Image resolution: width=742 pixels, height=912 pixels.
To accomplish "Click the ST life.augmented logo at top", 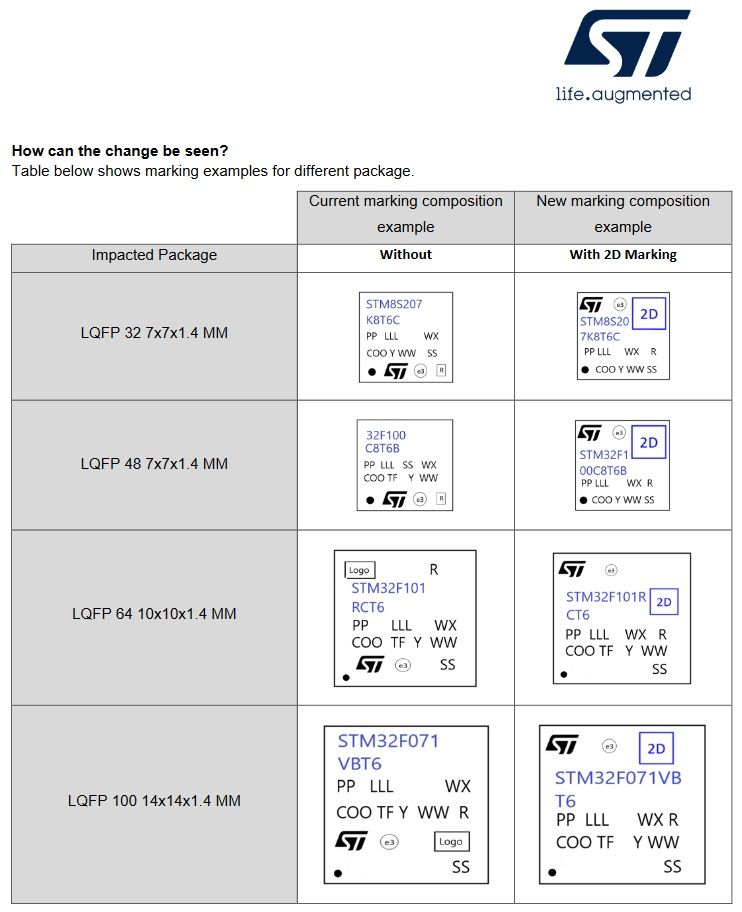I will (623, 55).
